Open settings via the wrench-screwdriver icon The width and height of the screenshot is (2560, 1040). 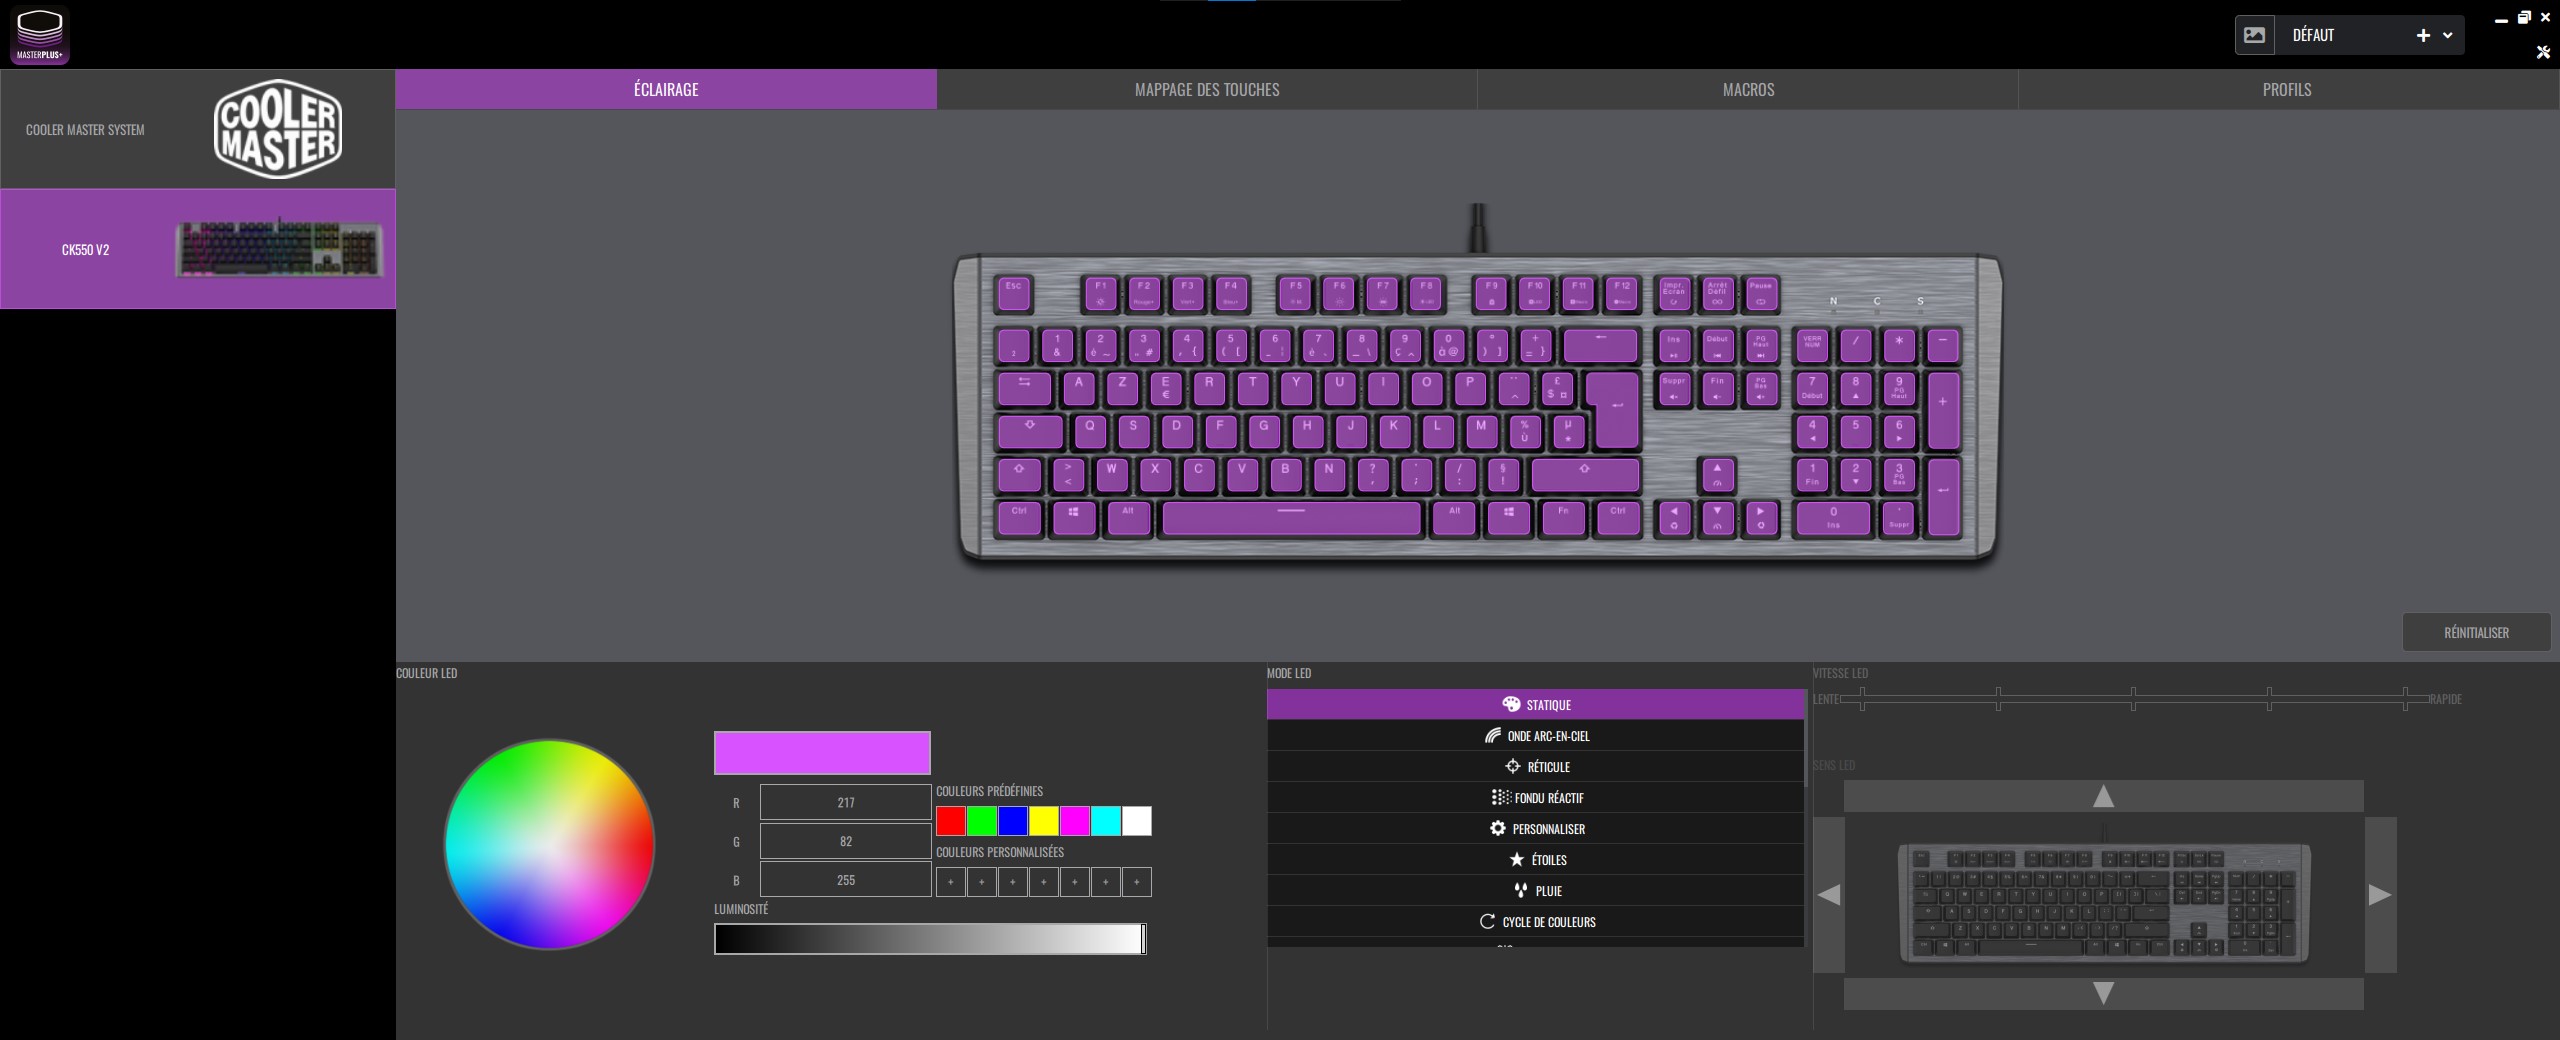(2543, 52)
